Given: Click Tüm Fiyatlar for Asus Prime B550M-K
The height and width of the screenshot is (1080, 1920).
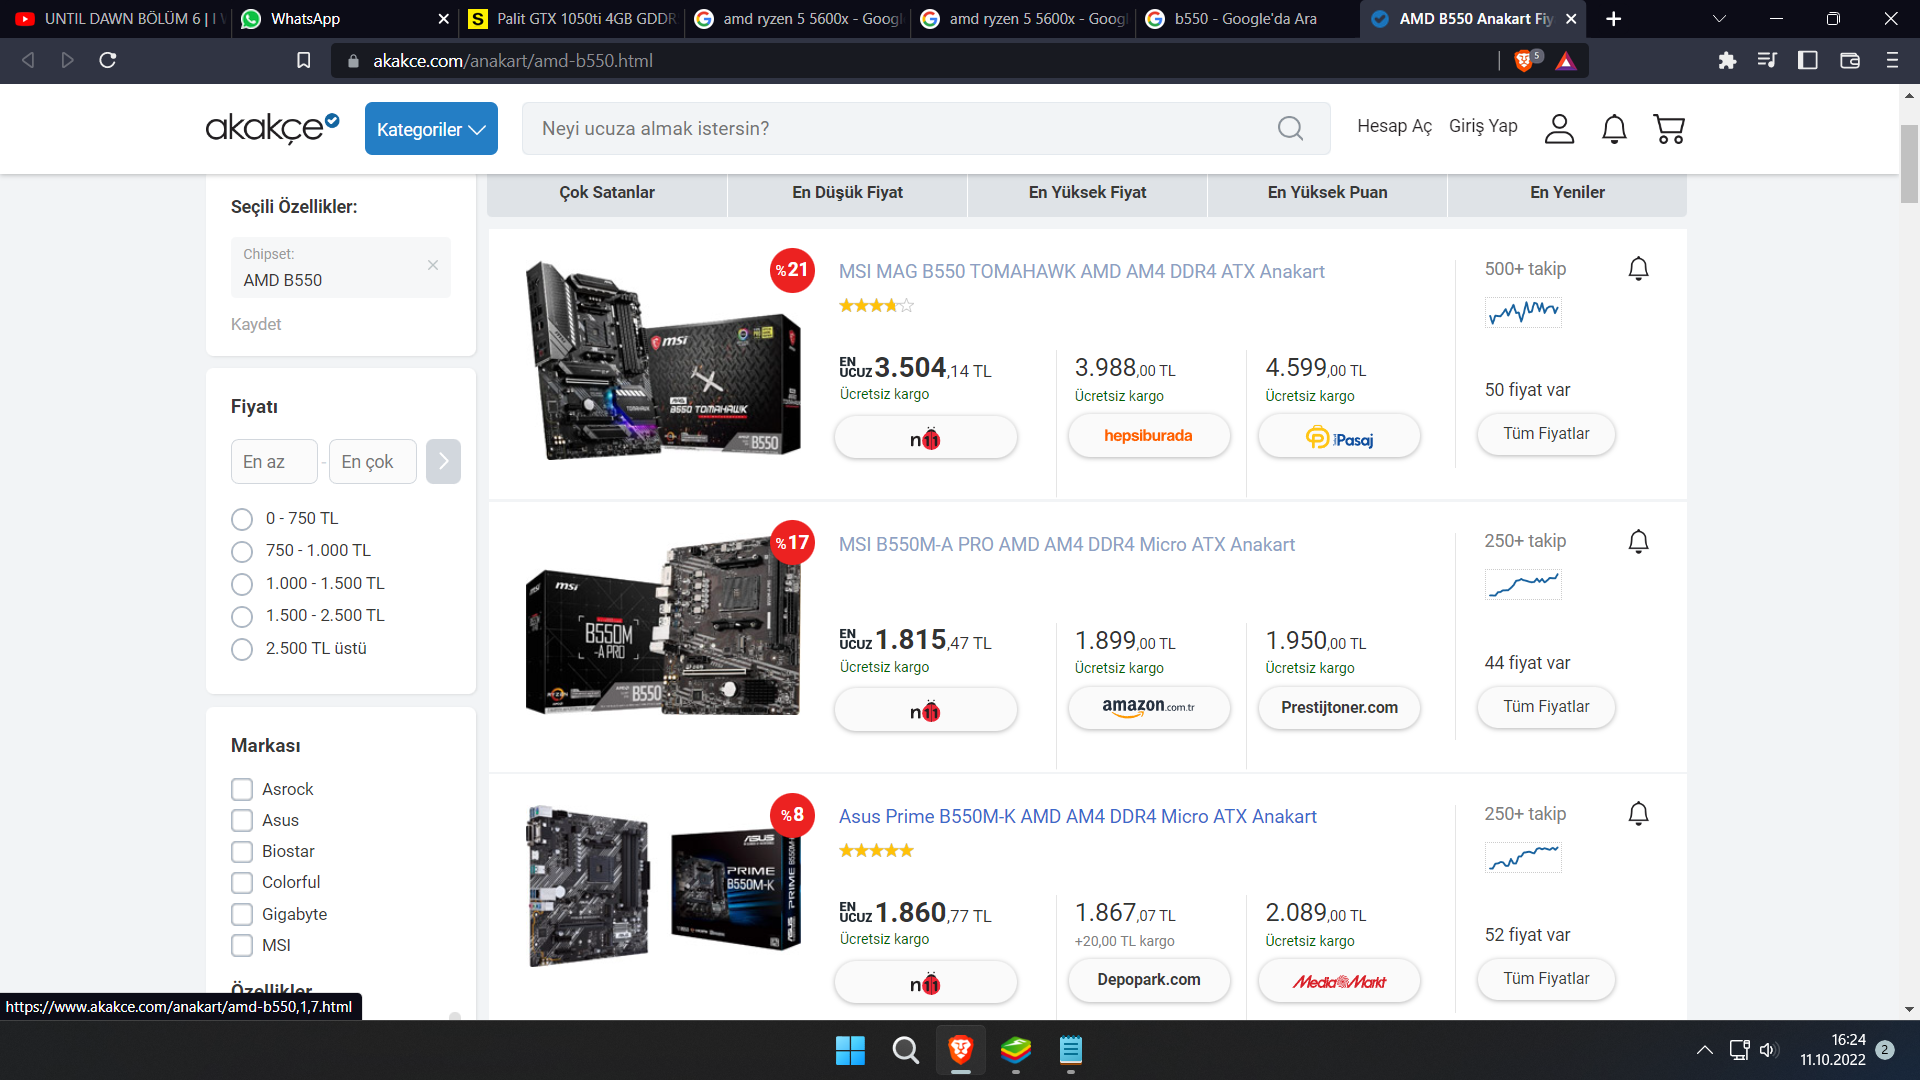Looking at the screenshot, I should tap(1546, 979).
